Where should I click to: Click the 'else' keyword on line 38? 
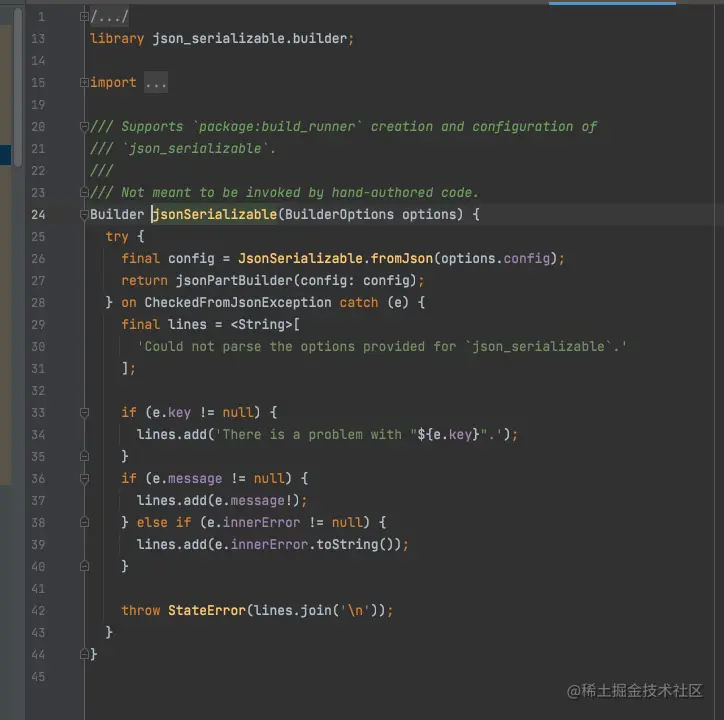[x=152, y=522]
